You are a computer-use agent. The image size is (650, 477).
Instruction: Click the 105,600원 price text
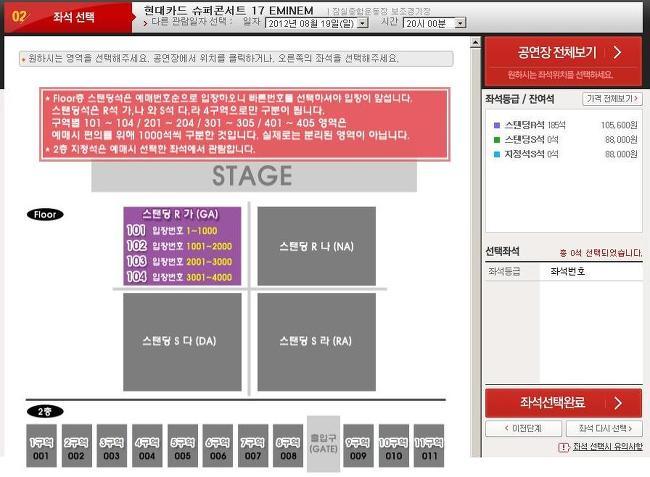tap(619, 125)
